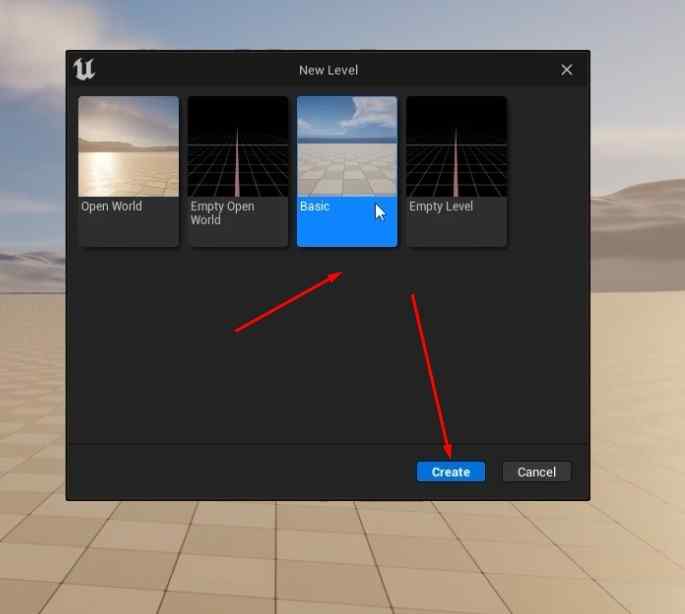Select the Open World template preview image

[128, 147]
